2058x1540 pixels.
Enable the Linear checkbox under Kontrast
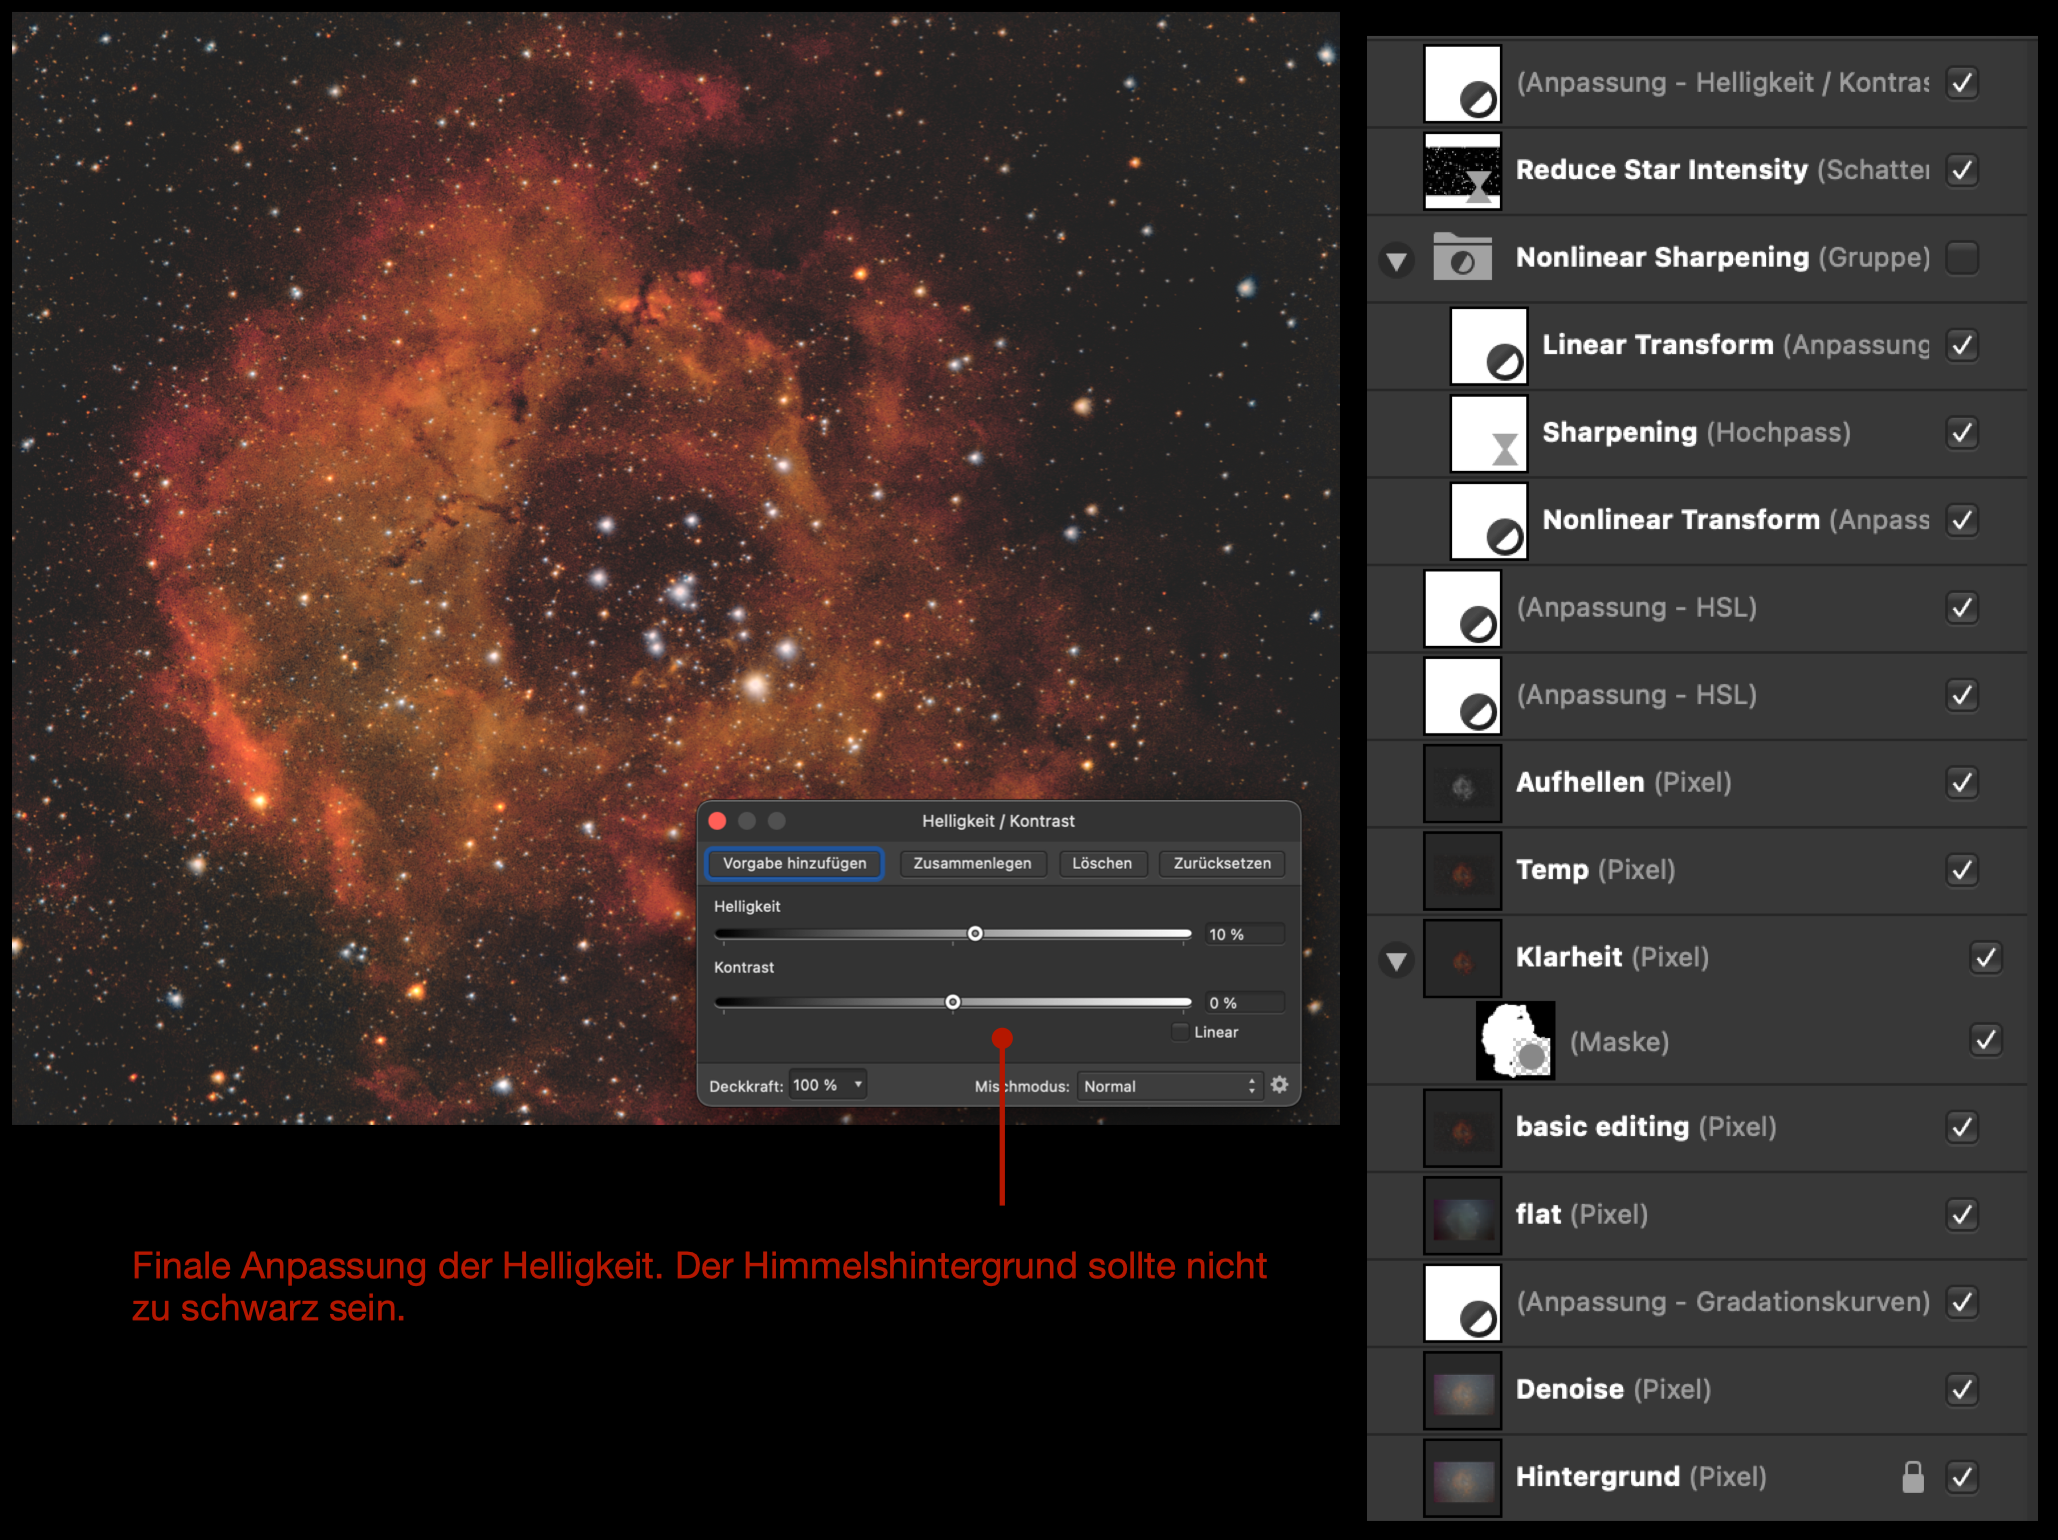[x=1181, y=1032]
